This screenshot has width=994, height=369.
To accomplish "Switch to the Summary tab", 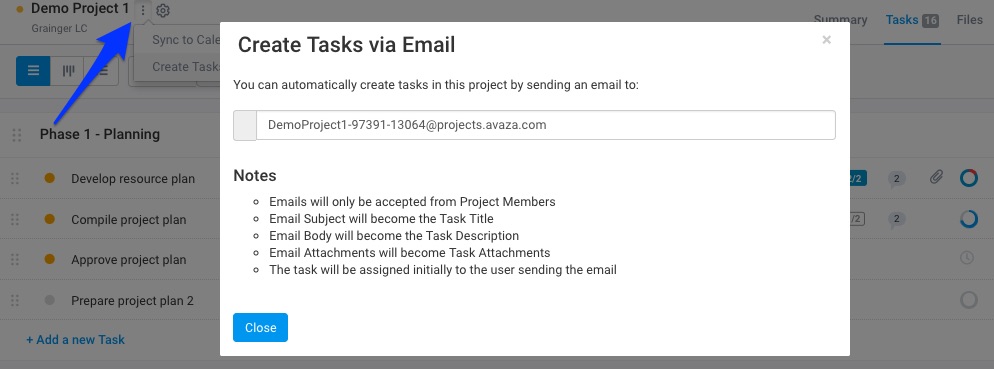I will [x=840, y=20].
